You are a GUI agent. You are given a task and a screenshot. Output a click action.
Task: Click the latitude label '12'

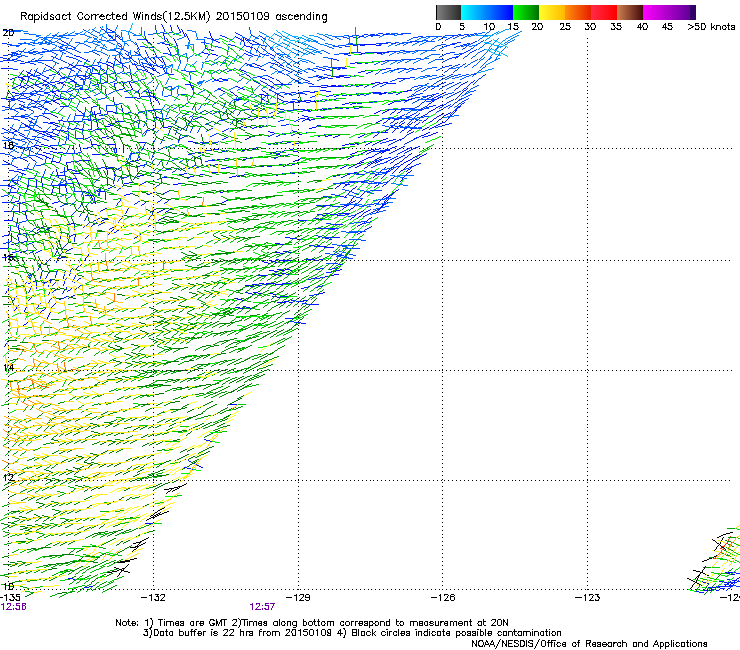(x=8, y=478)
